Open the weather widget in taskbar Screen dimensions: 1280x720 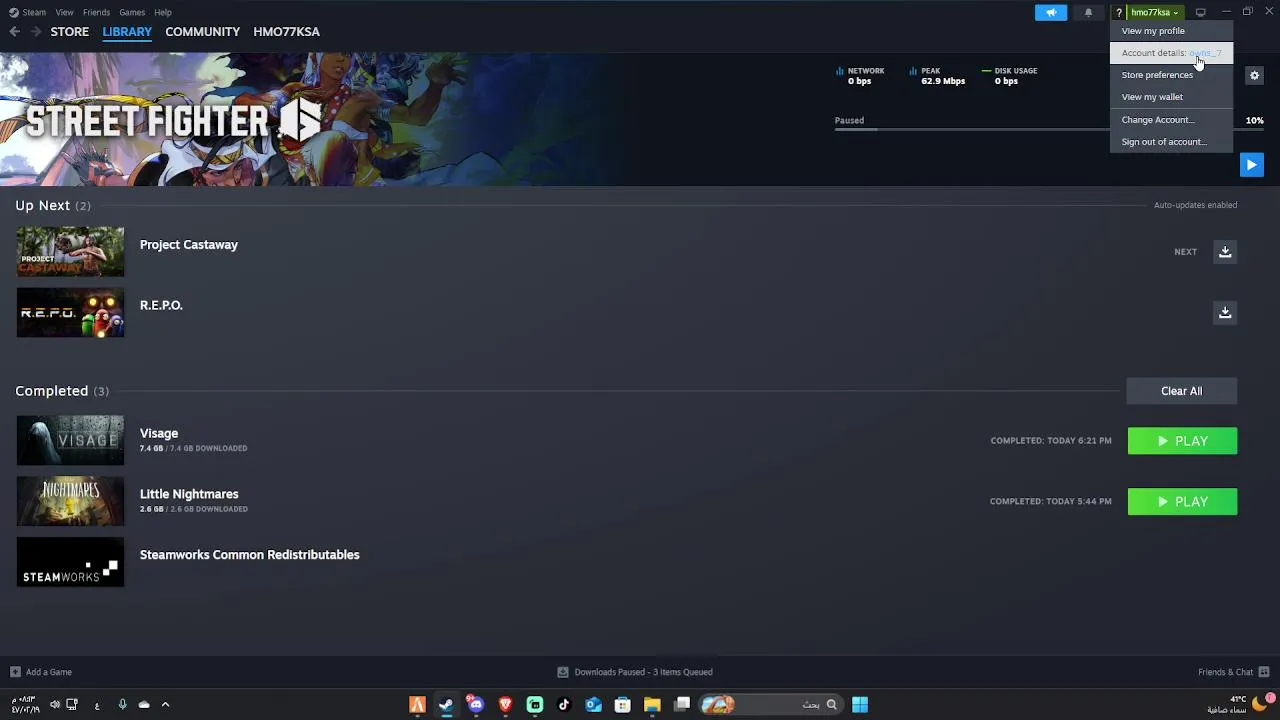(1241, 704)
